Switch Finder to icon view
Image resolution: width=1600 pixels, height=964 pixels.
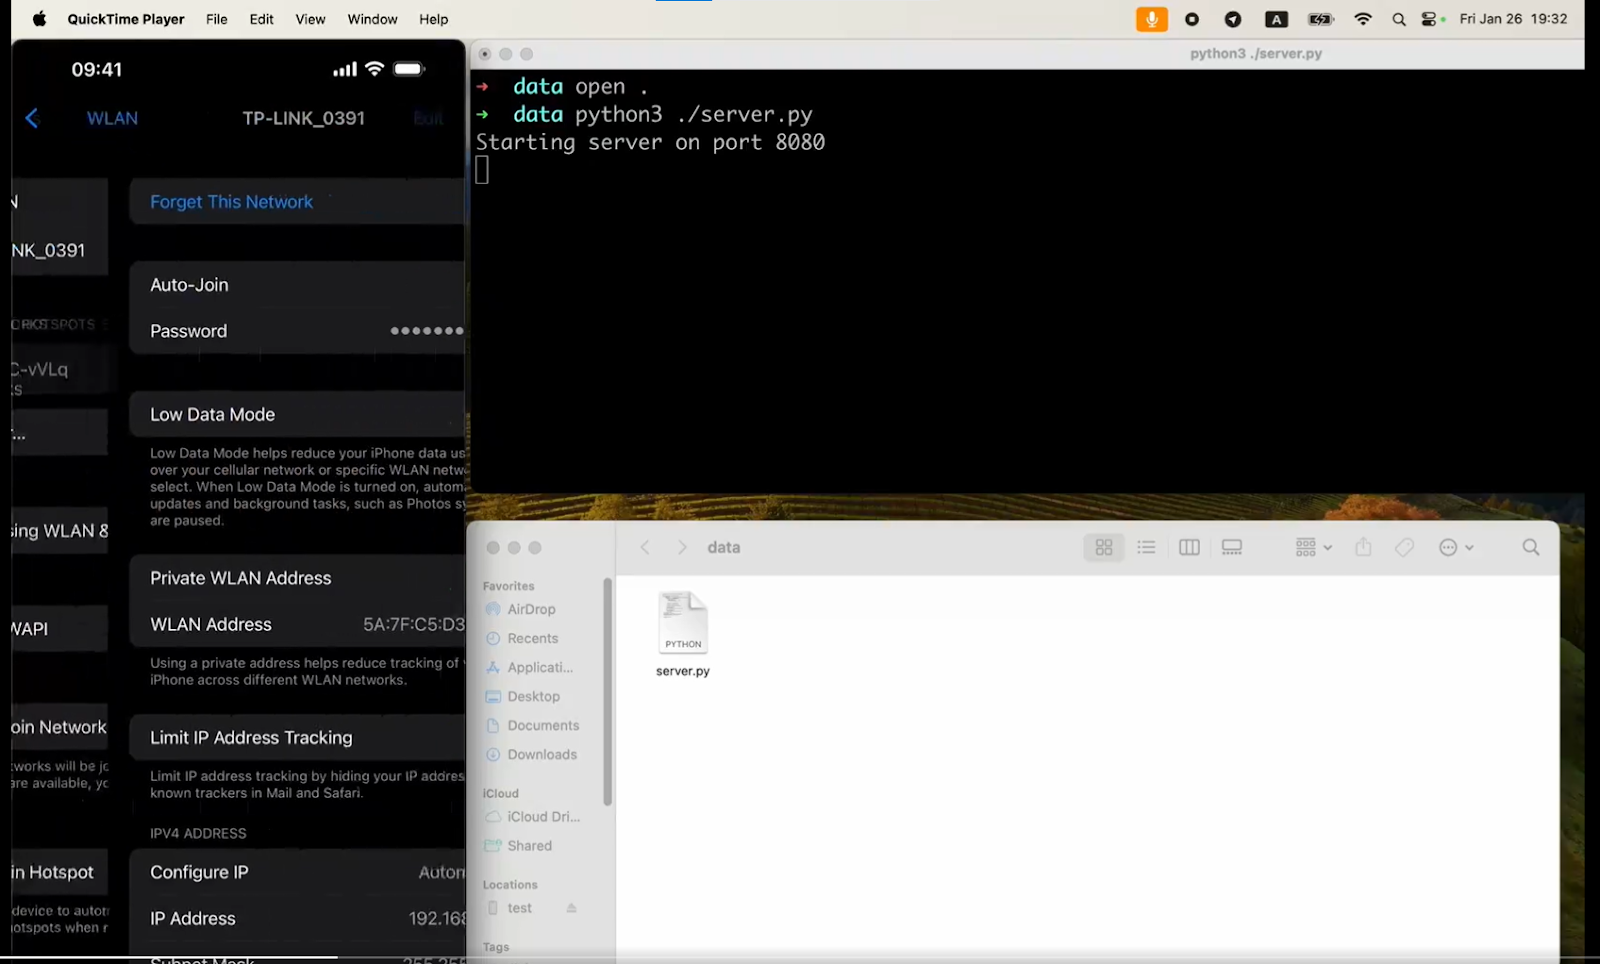tap(1104, 547)
